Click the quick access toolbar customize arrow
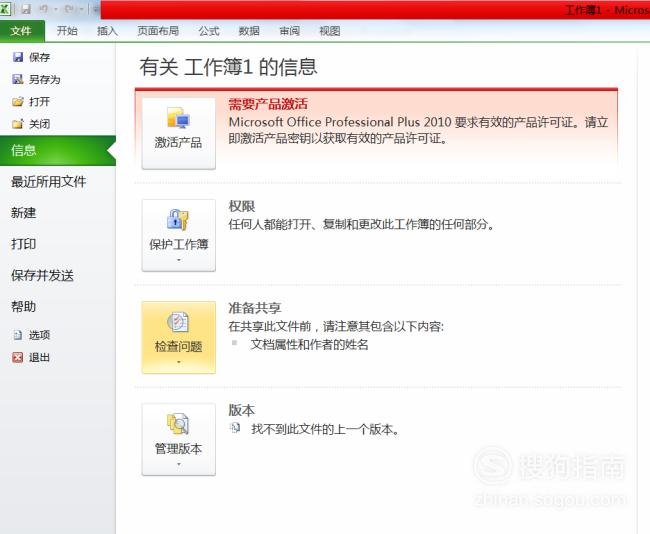The image size is (650, 534). tap(95, 9)
